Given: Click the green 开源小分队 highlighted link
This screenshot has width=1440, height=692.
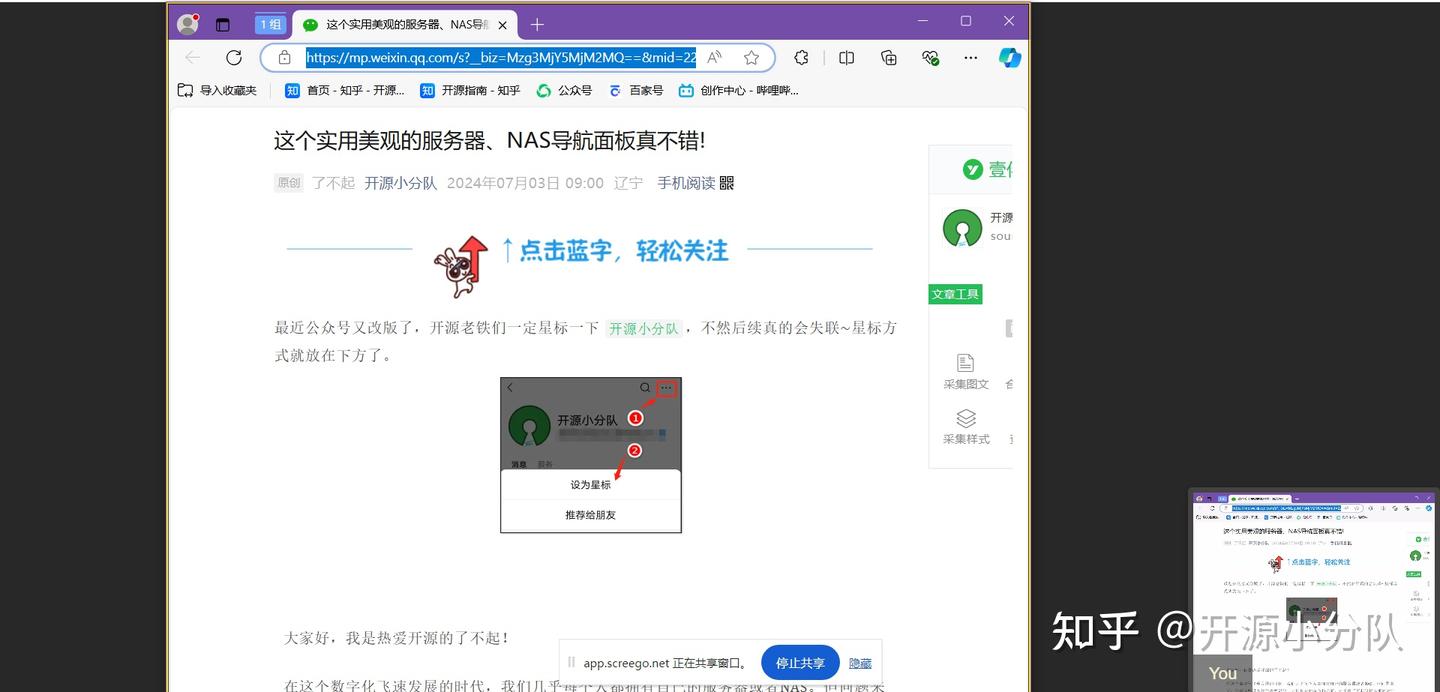Looking at the screenshot, I should click(x=644, y=328).
